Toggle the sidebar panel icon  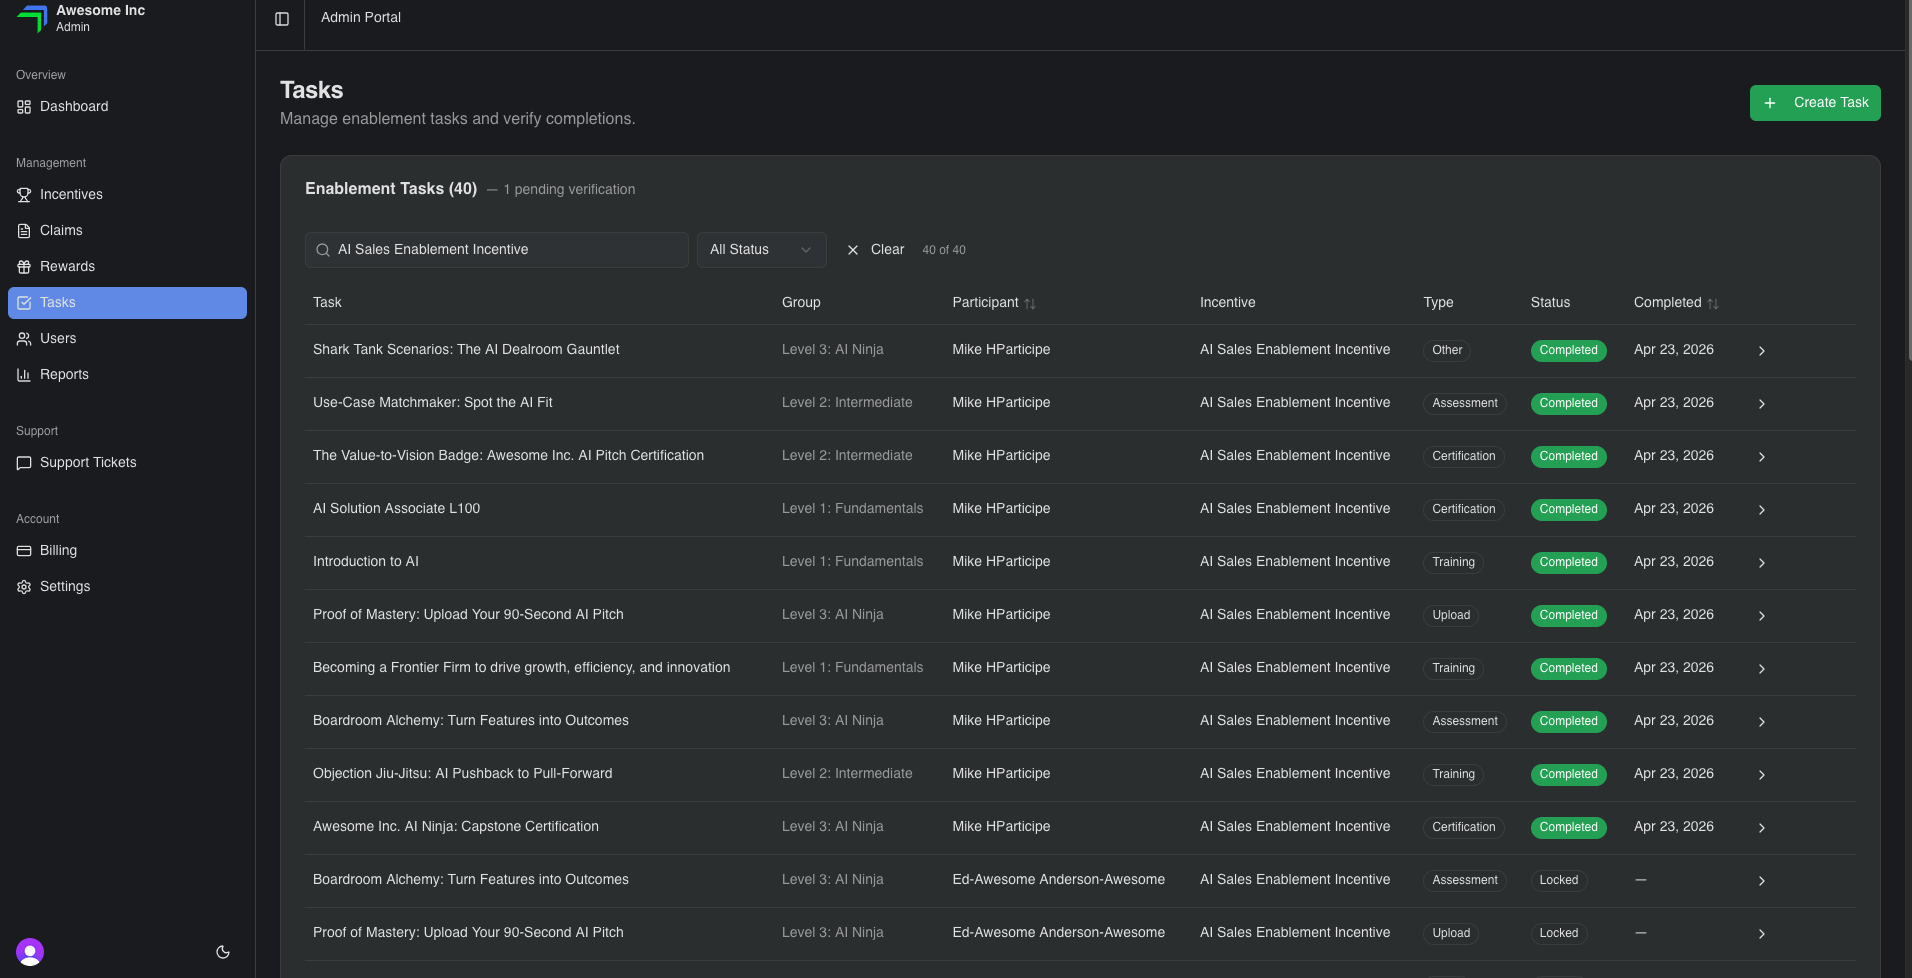(282, 19)
